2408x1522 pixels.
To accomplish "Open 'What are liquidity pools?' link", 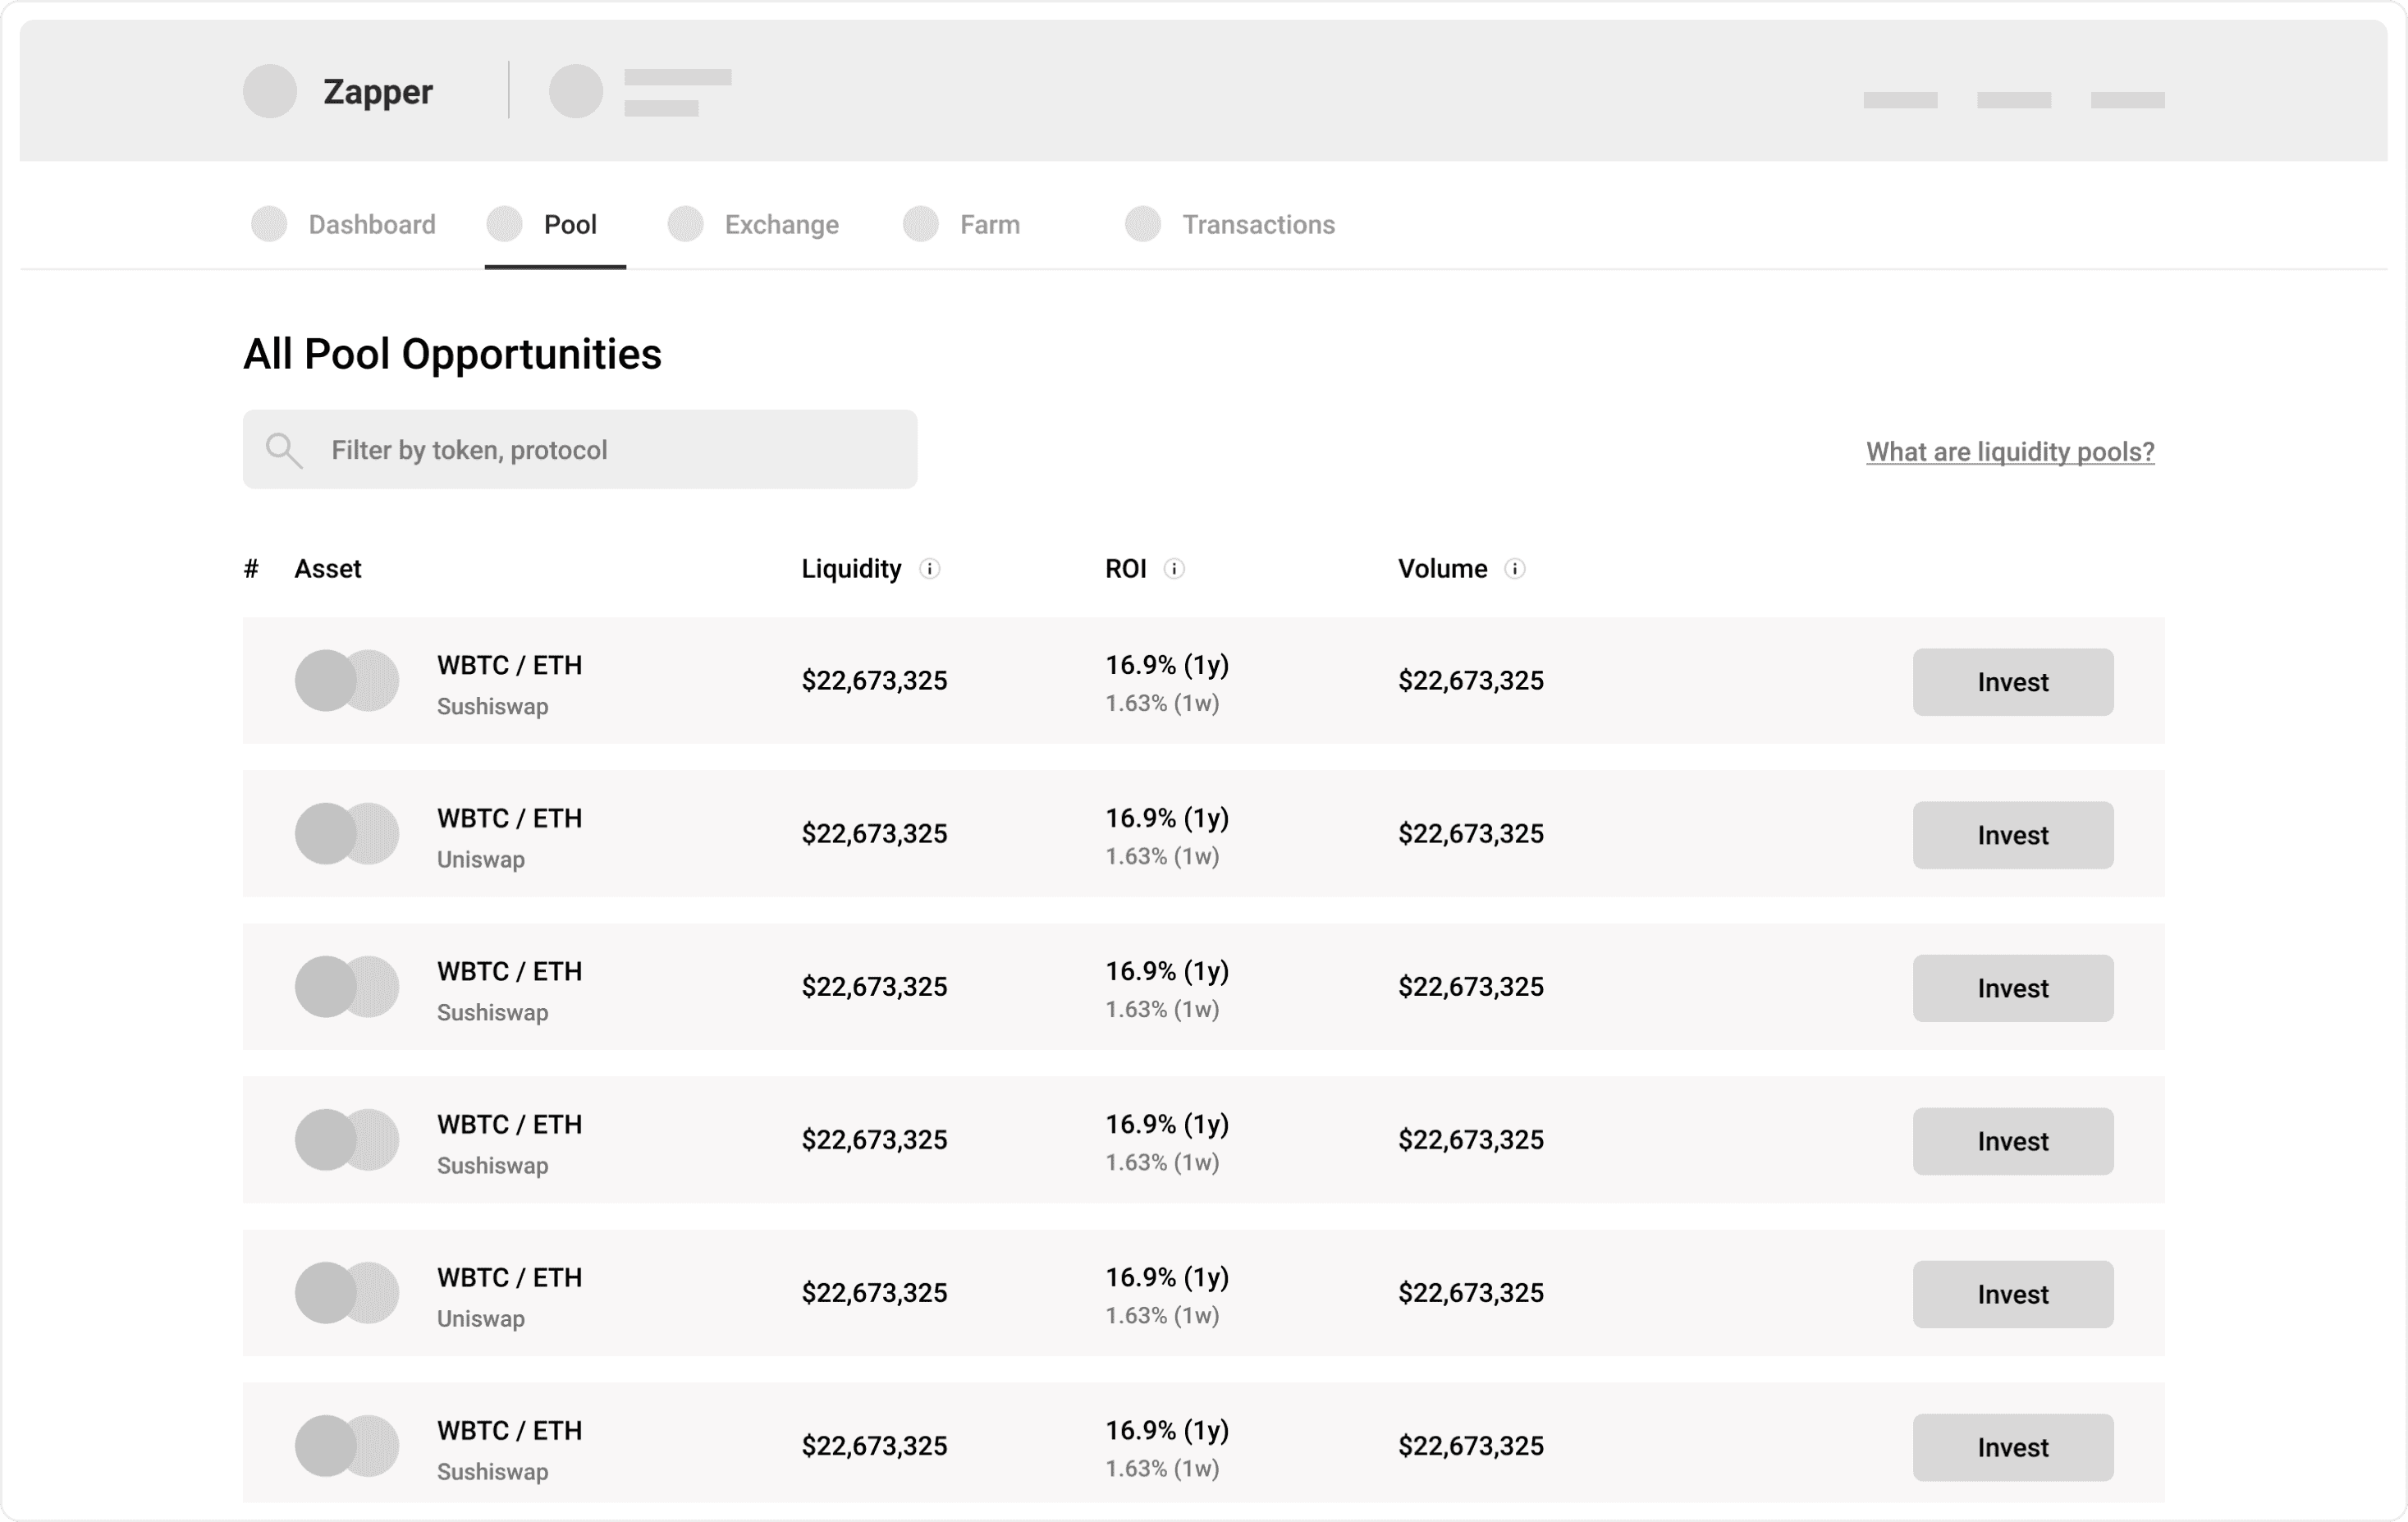I will 2010,451.
